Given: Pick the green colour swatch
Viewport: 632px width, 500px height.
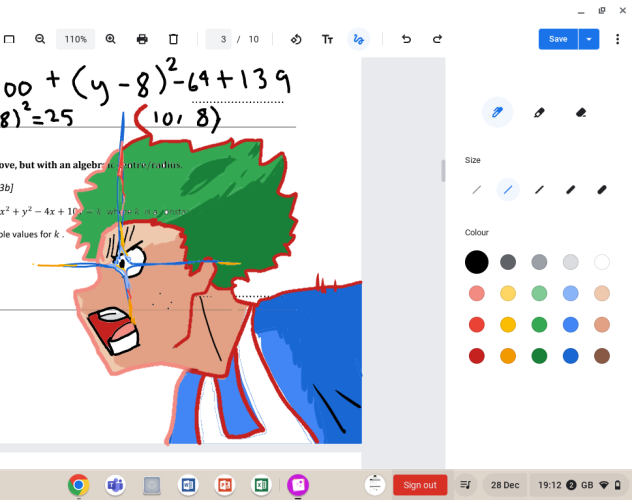Looking at the screenshot, I should [x=539, y=324].
